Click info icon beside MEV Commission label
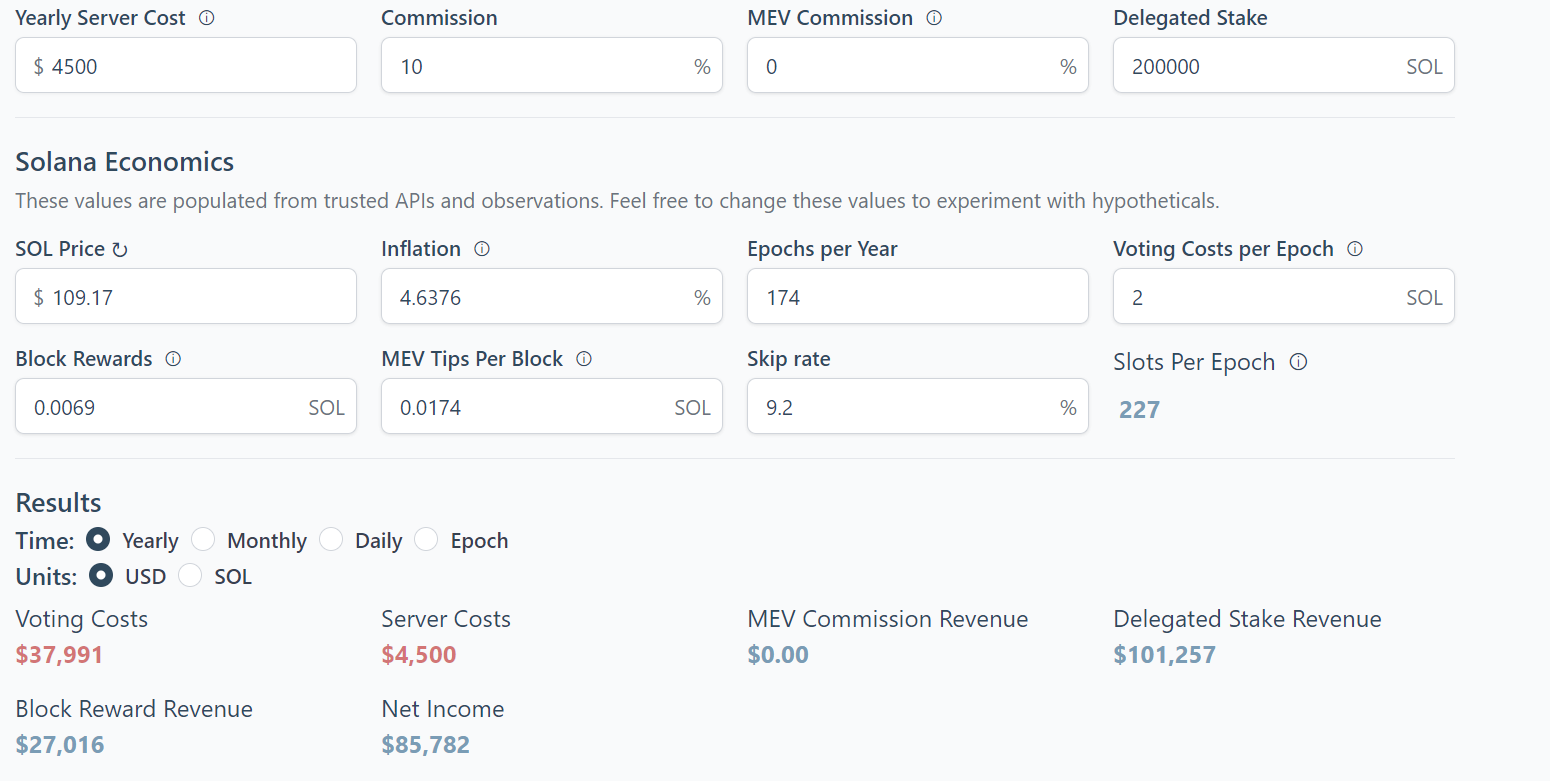1550x781 pixels. [x=934, y=18]
